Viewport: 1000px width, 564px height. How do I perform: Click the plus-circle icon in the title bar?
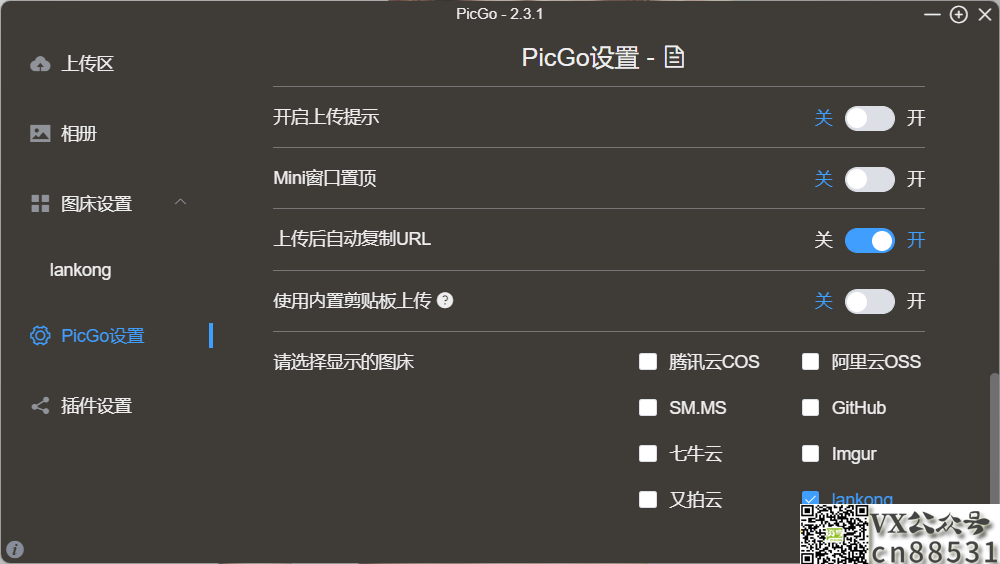(959, 14)
